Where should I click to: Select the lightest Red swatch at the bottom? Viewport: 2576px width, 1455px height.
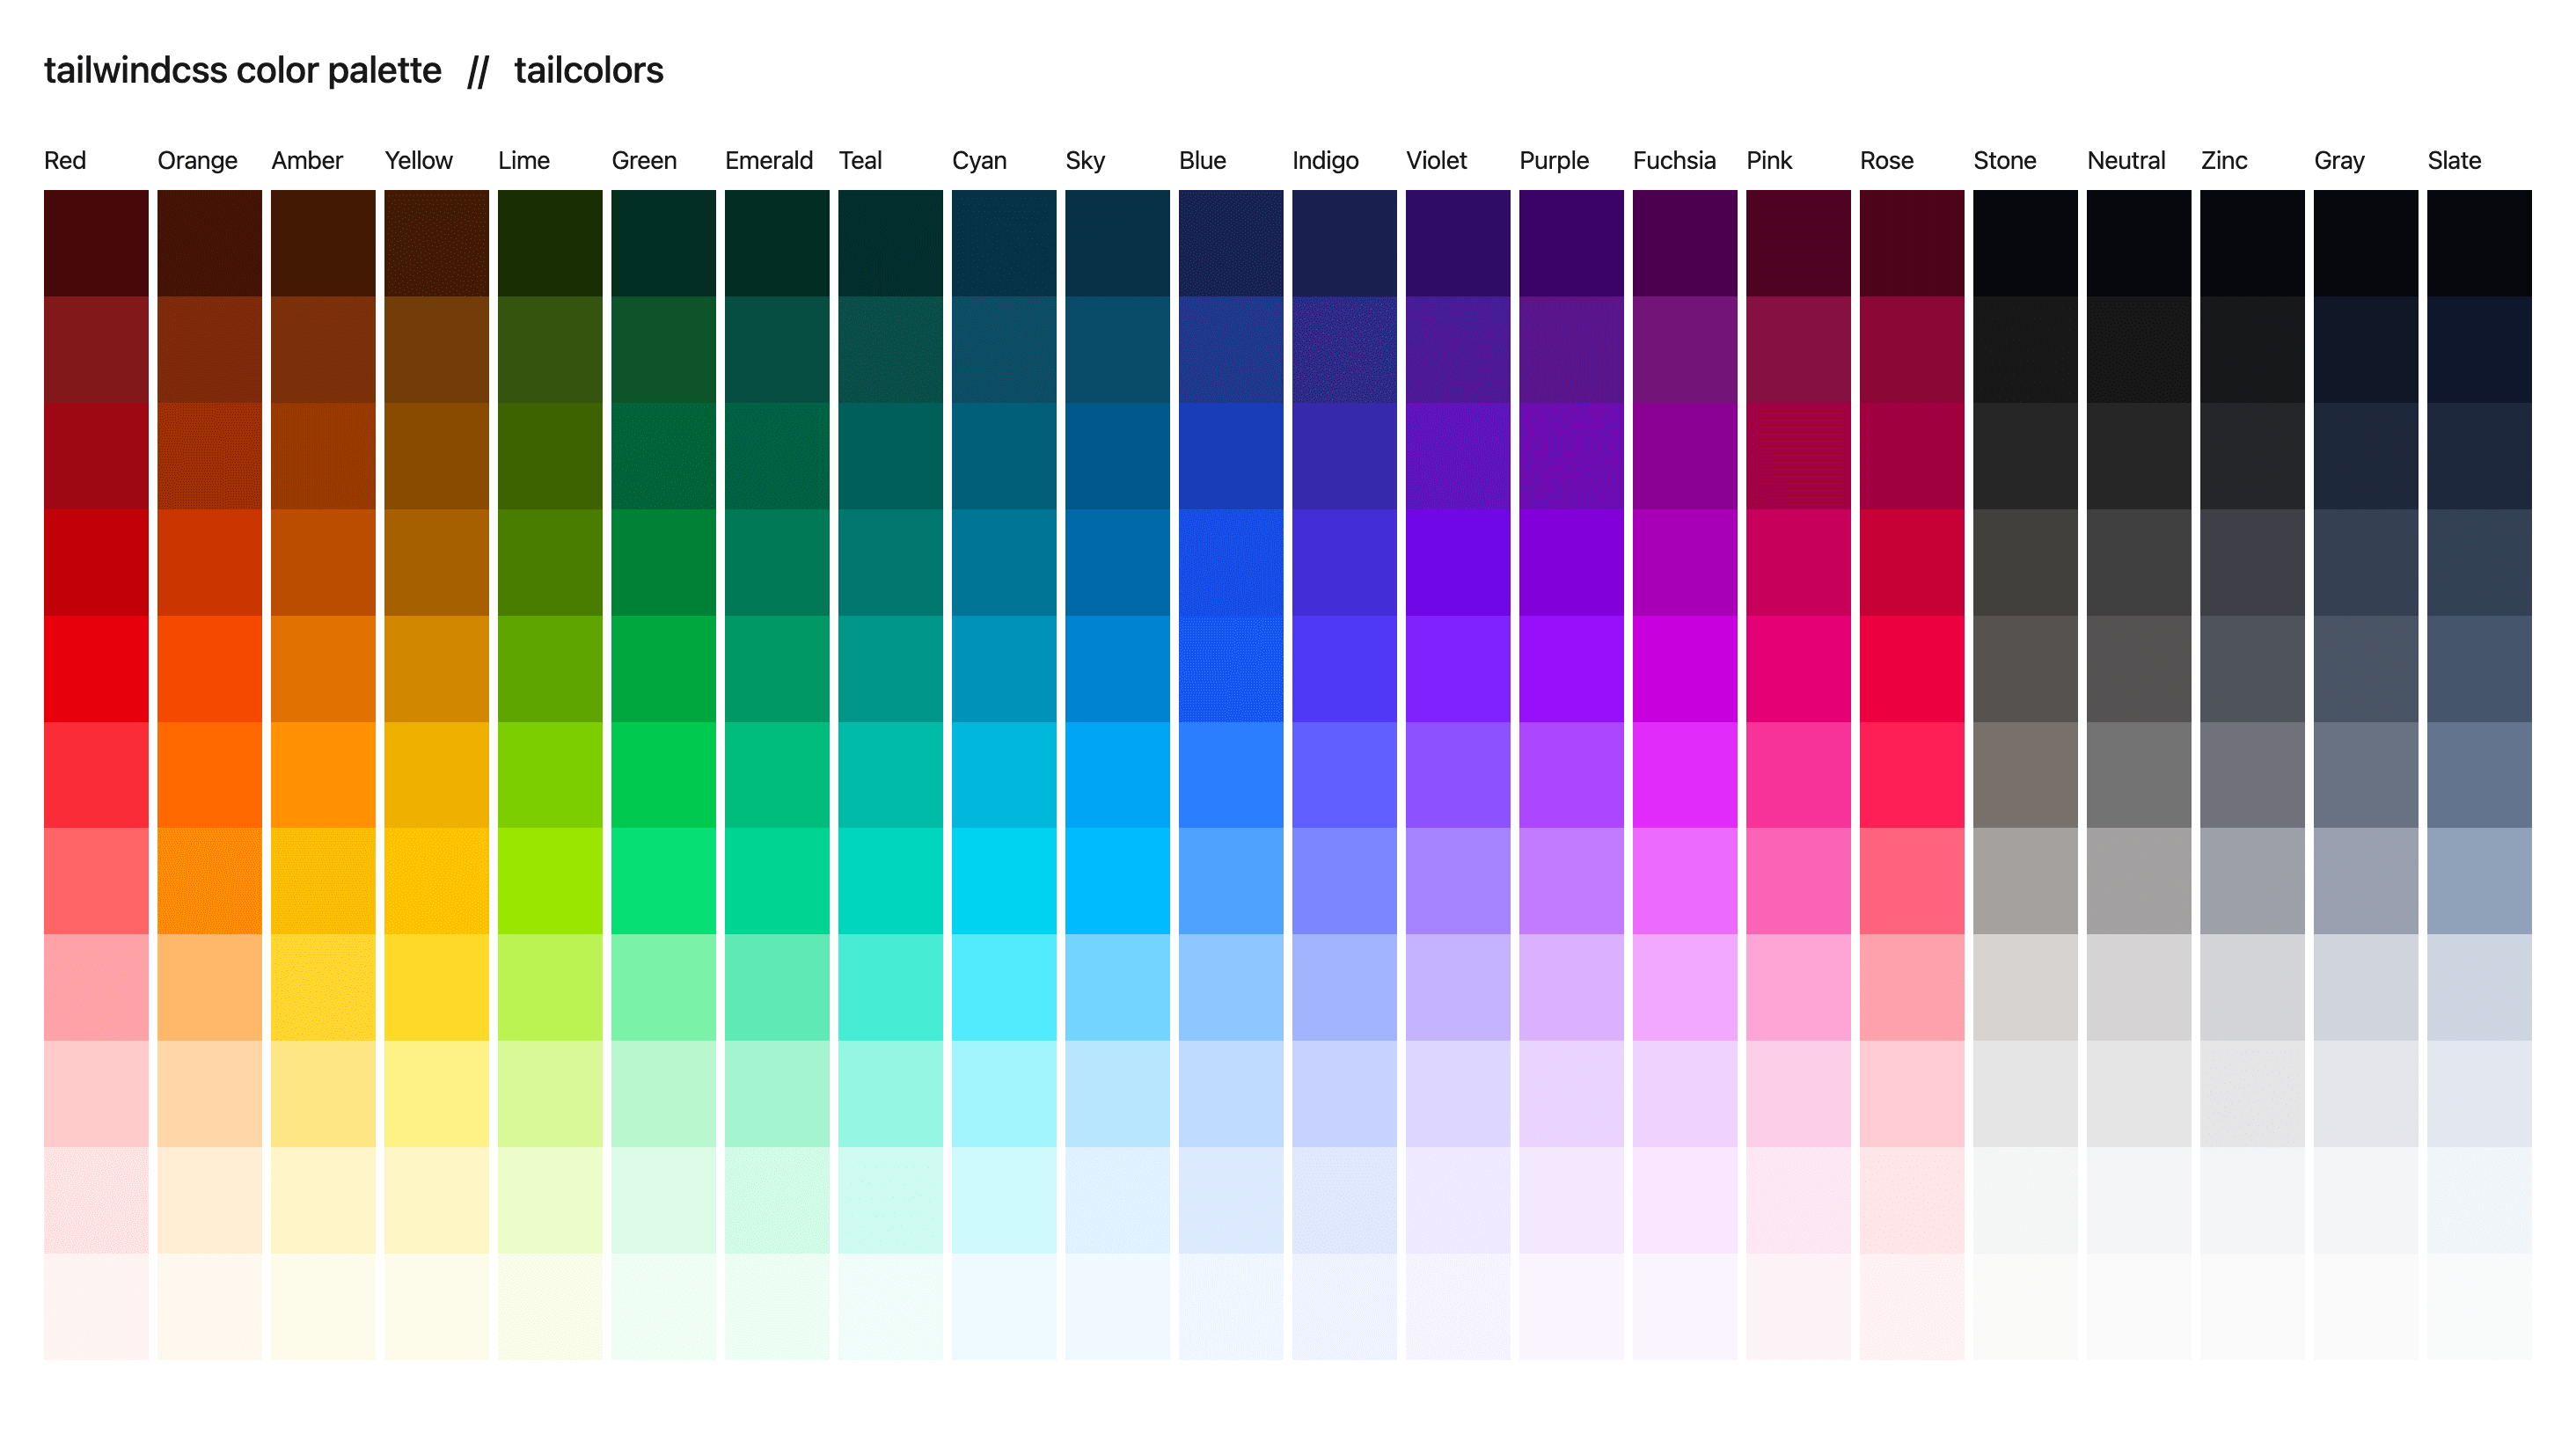pos(96,1306)
